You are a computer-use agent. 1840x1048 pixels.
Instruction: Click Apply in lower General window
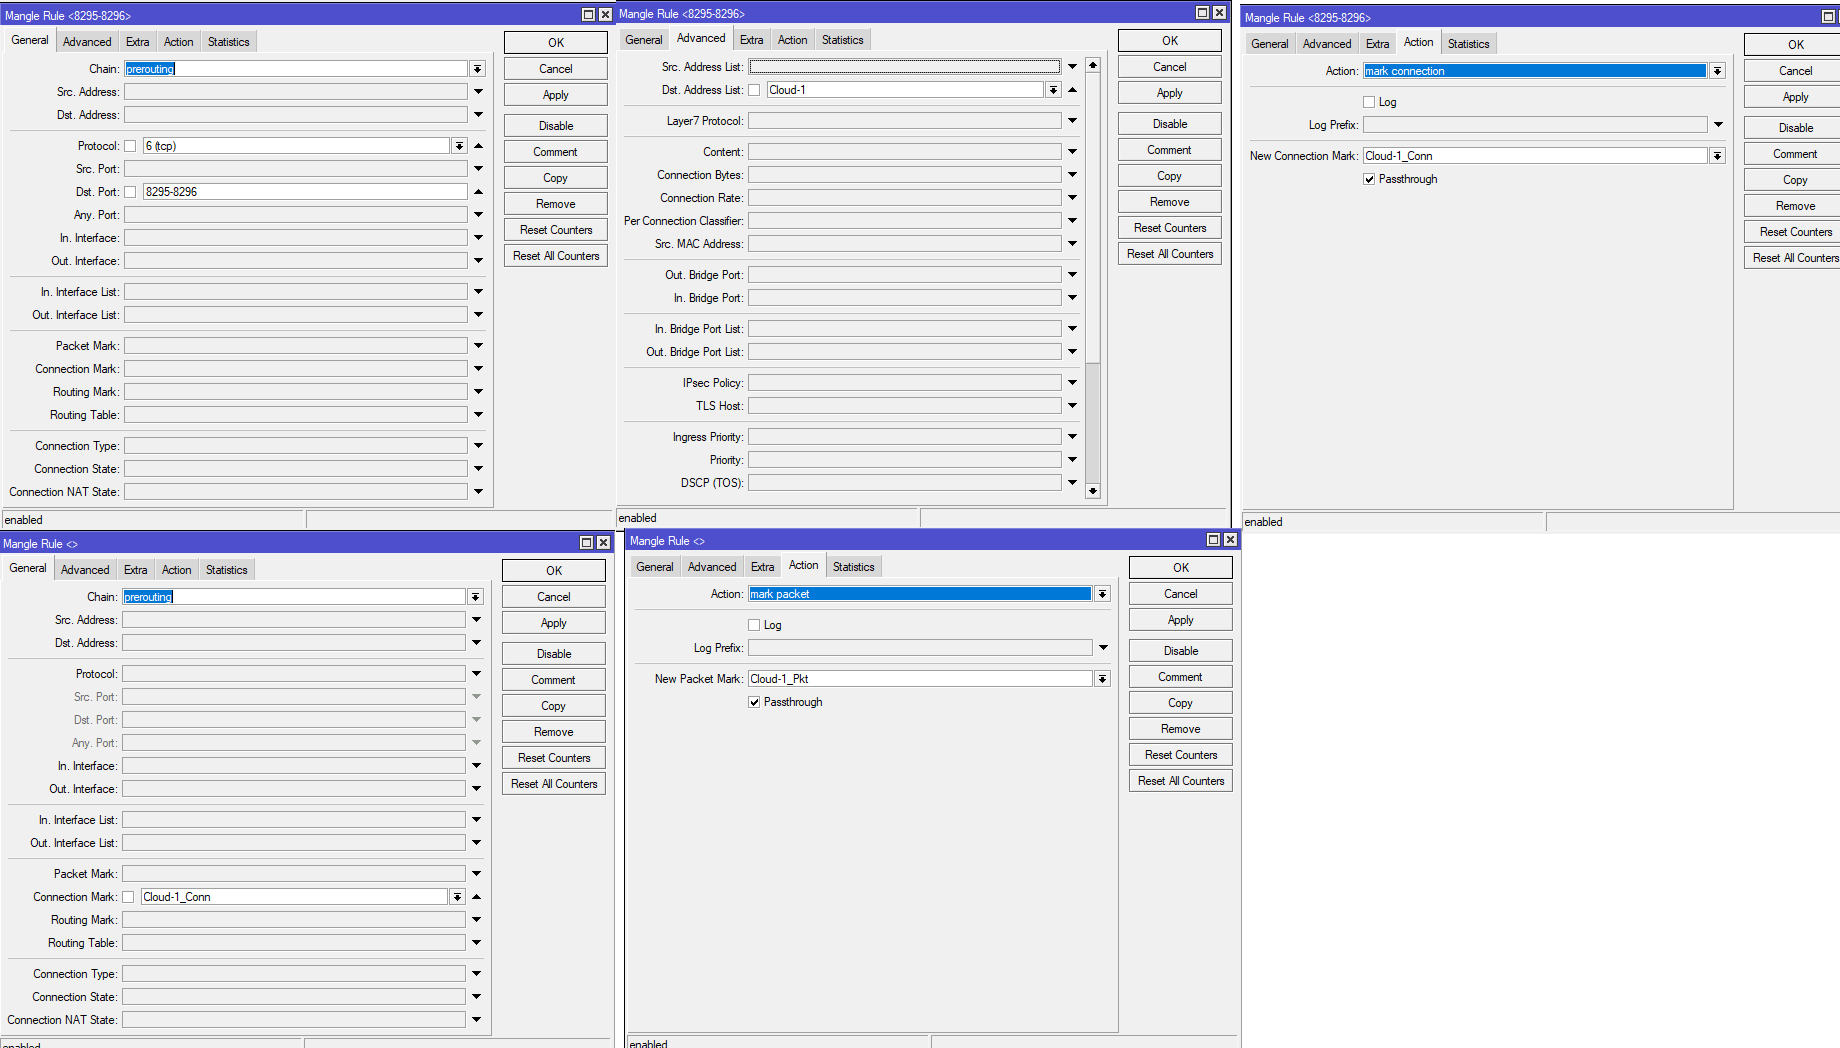(554, 623)
